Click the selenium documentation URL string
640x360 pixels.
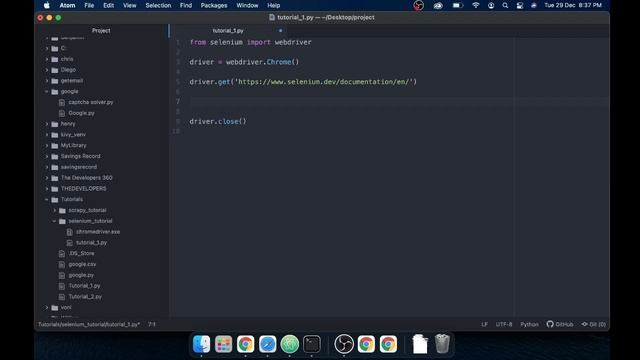(x=324, y=82)
